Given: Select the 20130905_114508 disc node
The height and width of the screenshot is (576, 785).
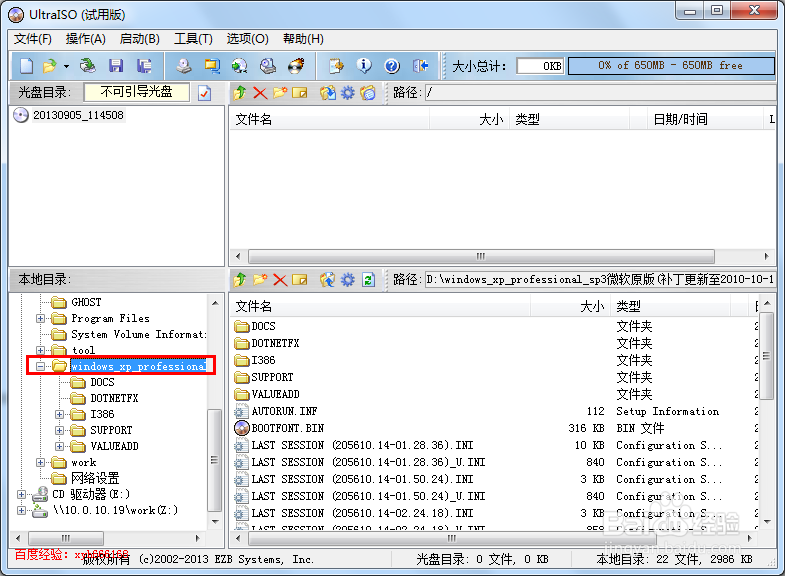Looking at the screenshot, I should click(x=78, y=115).
